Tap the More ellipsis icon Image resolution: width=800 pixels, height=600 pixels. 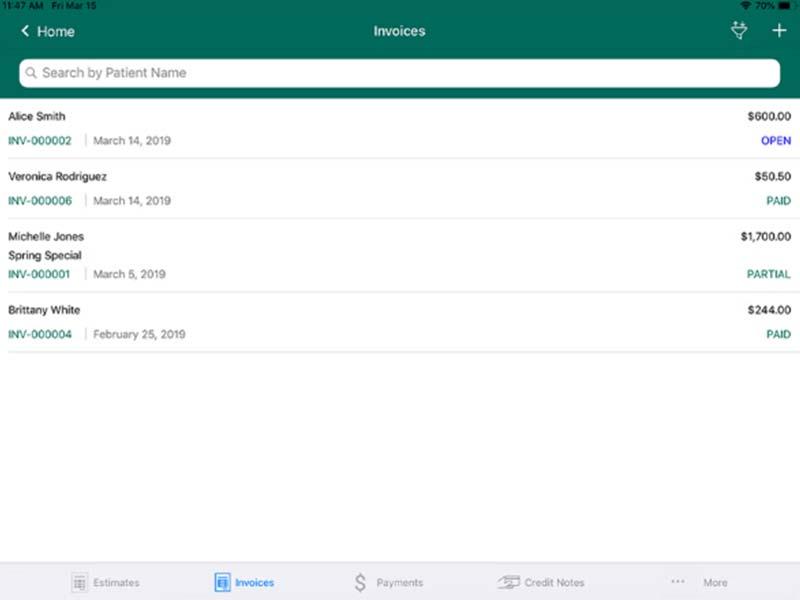pos(678,581)
